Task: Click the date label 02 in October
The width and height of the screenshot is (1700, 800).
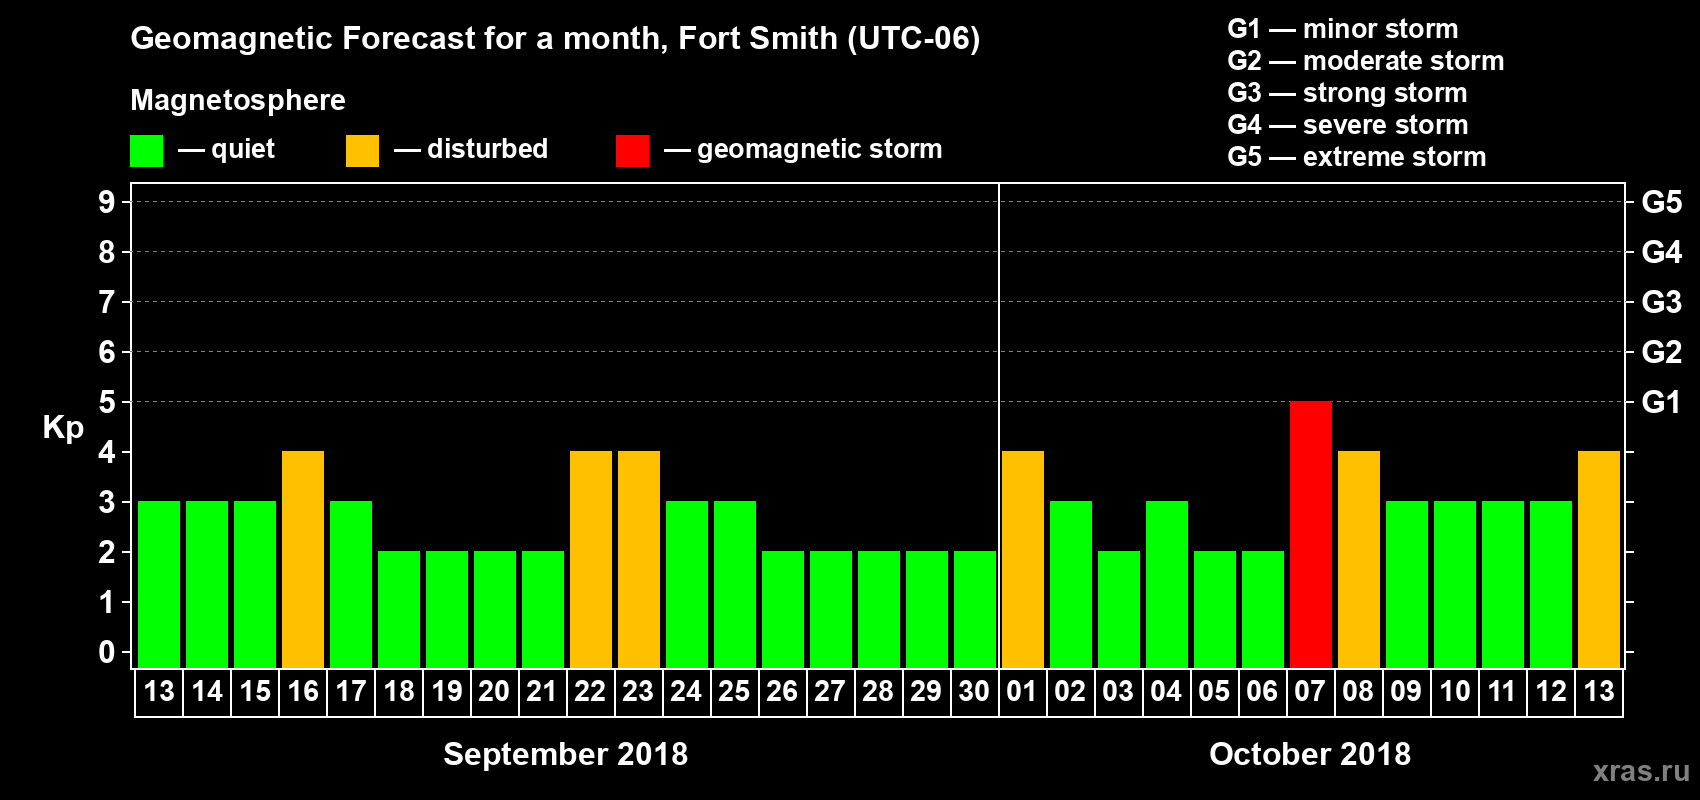Action: 1070,691
